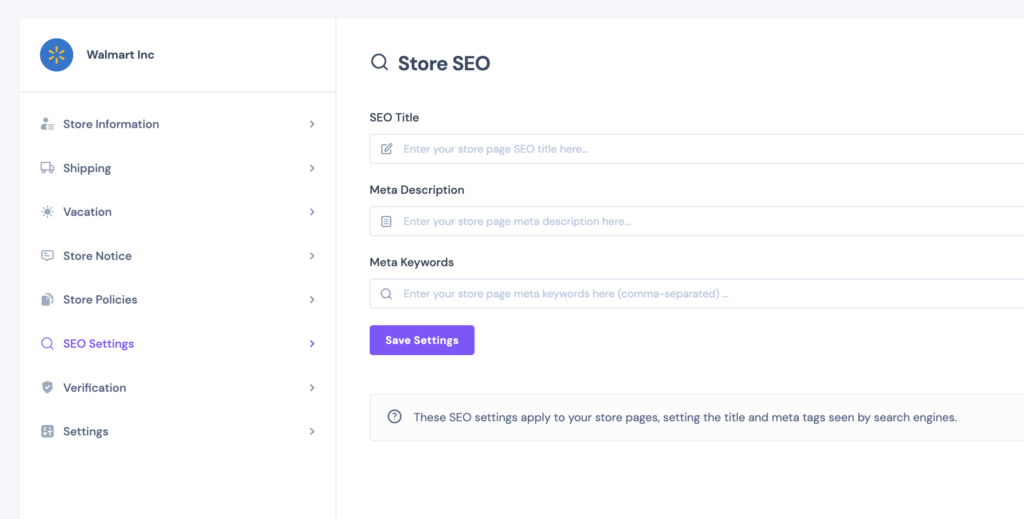Save Settings using the purple button

pos(422,340)
